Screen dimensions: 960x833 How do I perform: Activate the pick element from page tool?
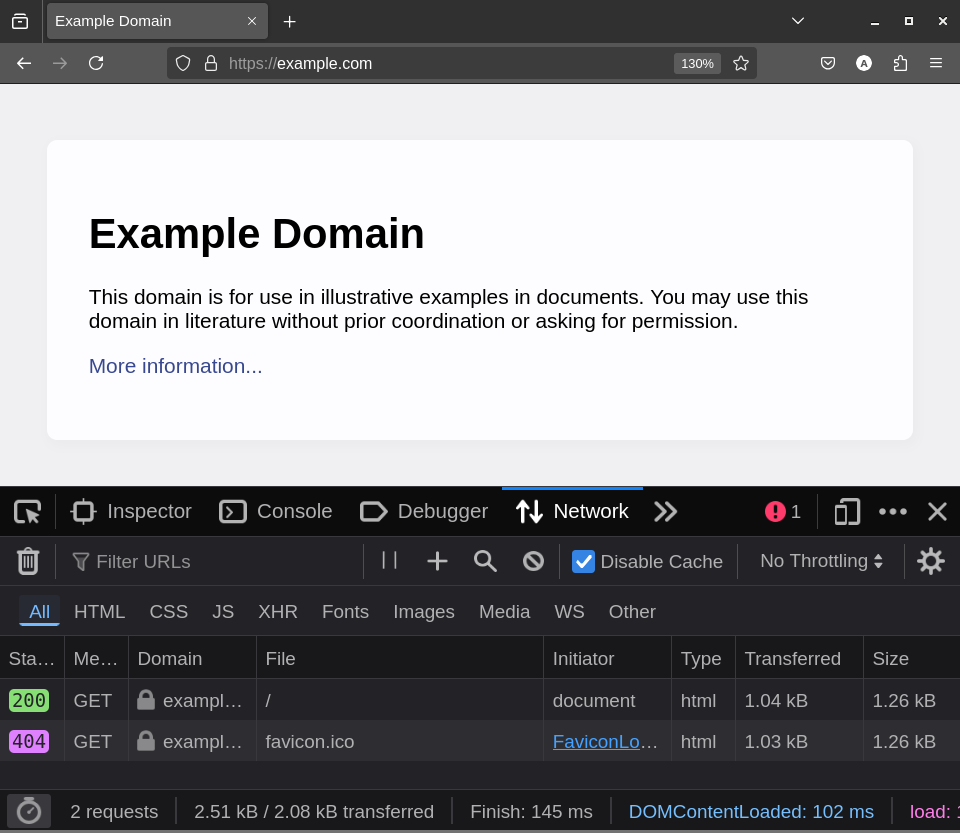[28, 512]
